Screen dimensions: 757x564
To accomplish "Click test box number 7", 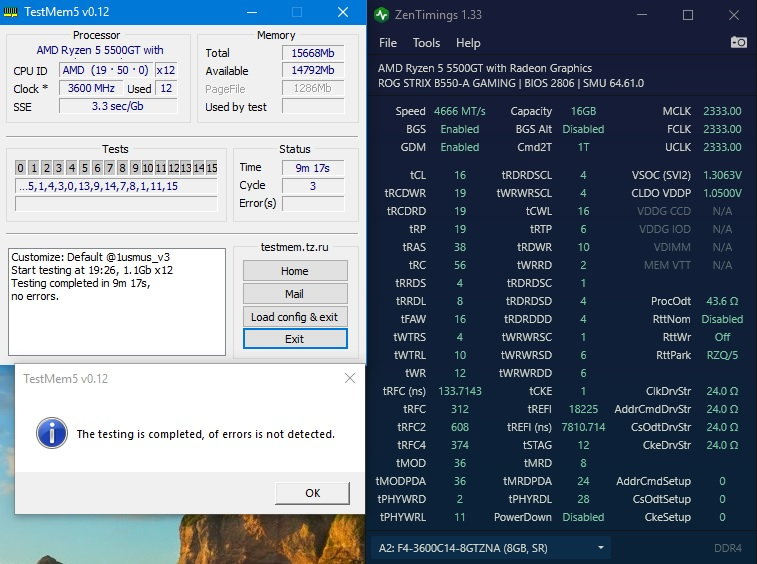I will point(110,168).
